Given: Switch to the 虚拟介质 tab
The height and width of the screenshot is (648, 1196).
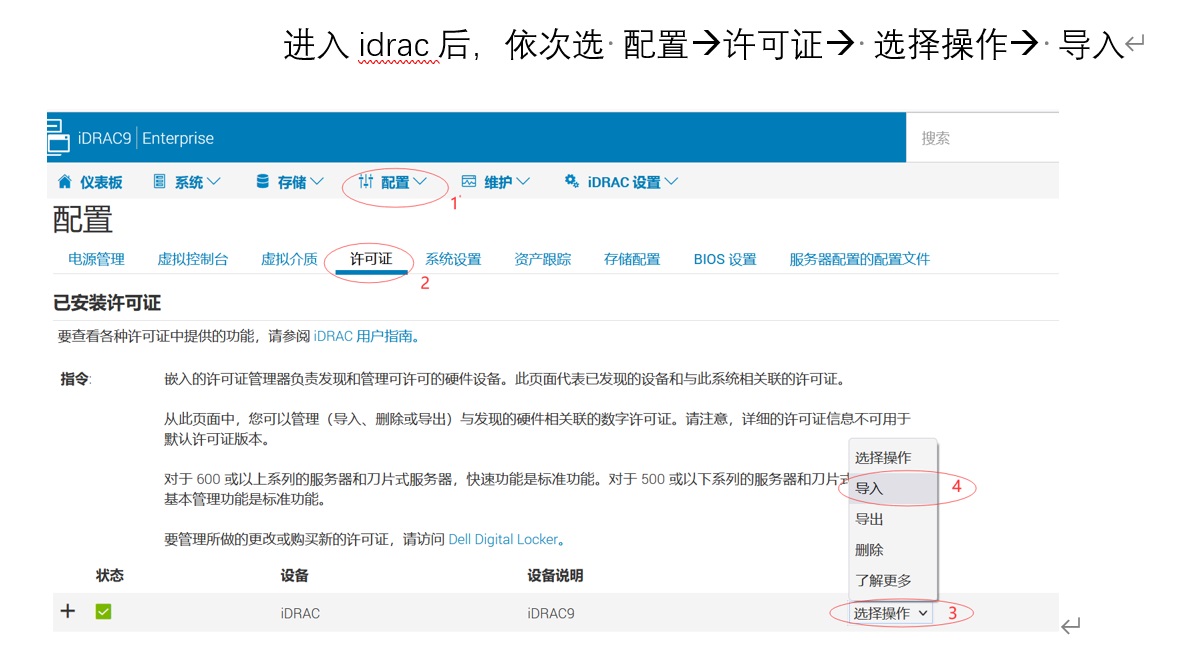Looking at the screenshot, I should [289, 259].
